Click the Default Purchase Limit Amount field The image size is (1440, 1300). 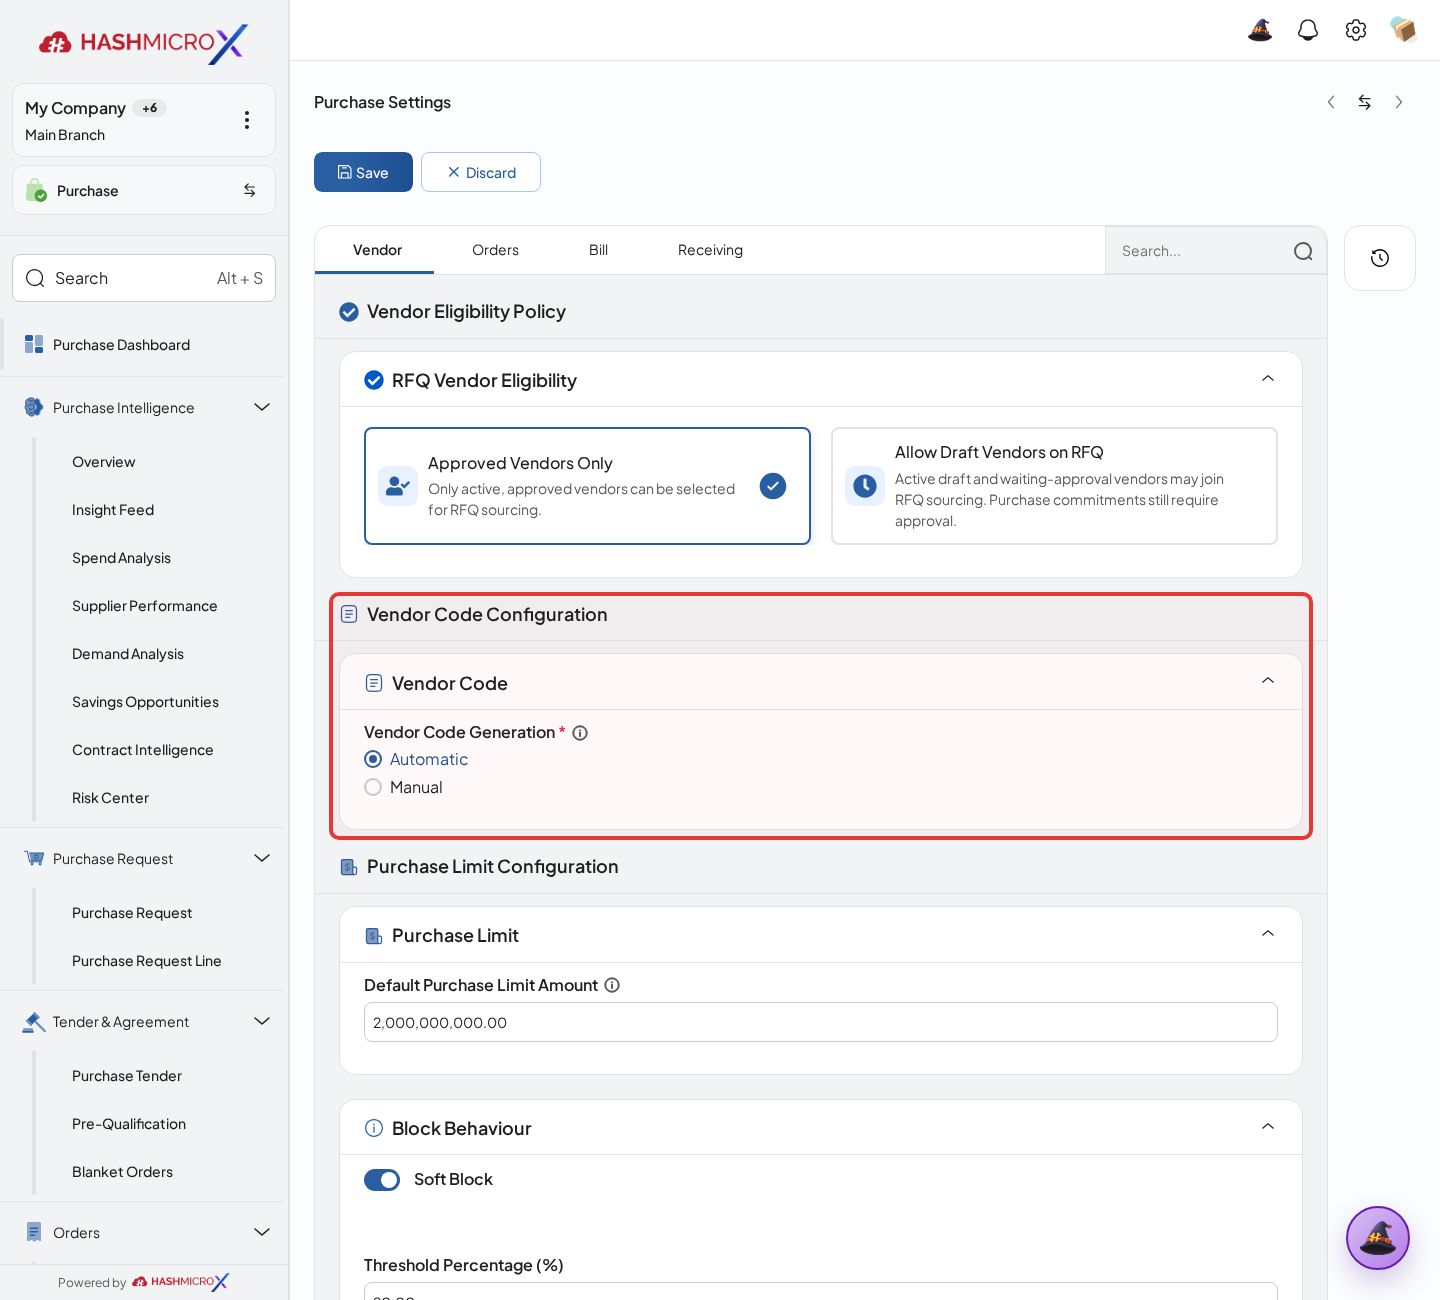(x=821, y=1022)
